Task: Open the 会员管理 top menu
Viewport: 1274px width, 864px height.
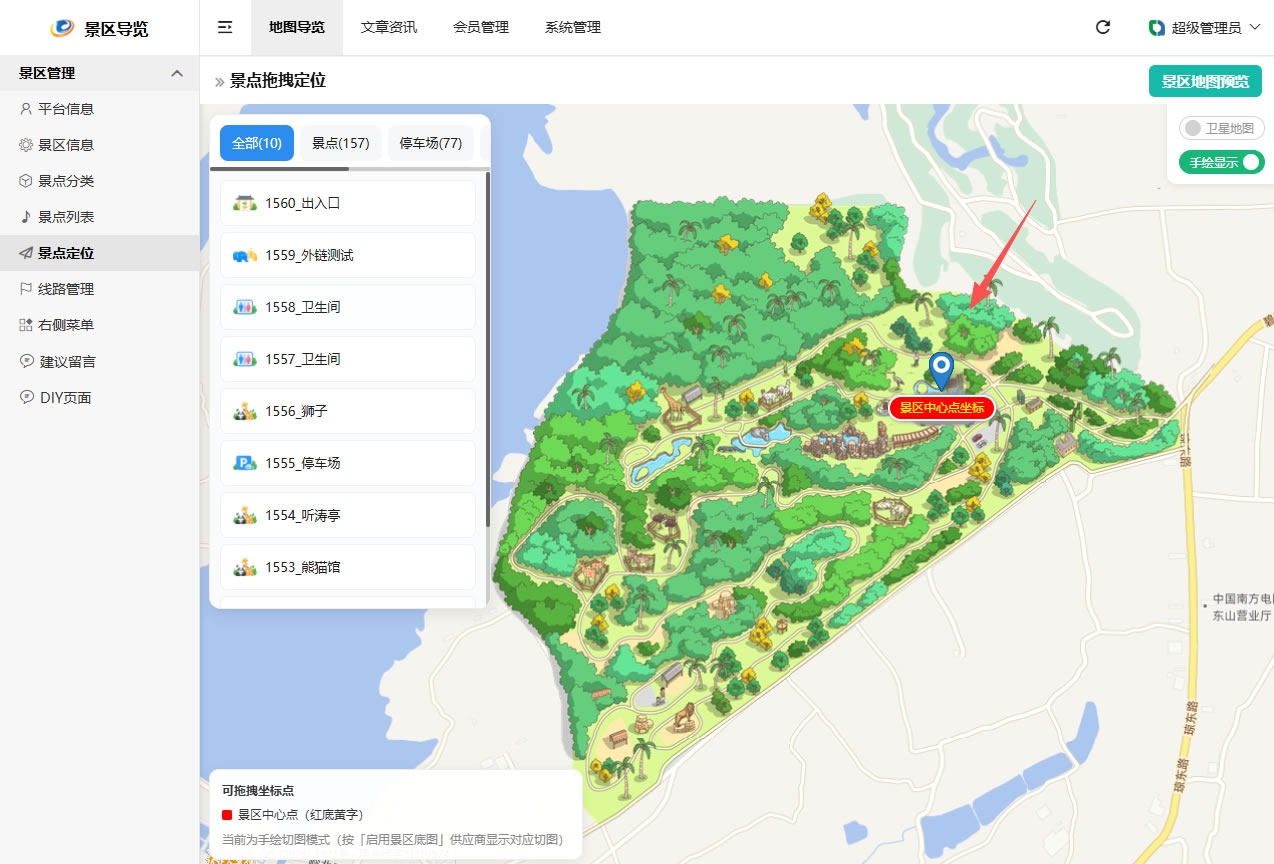Action: tap(481, 27)
